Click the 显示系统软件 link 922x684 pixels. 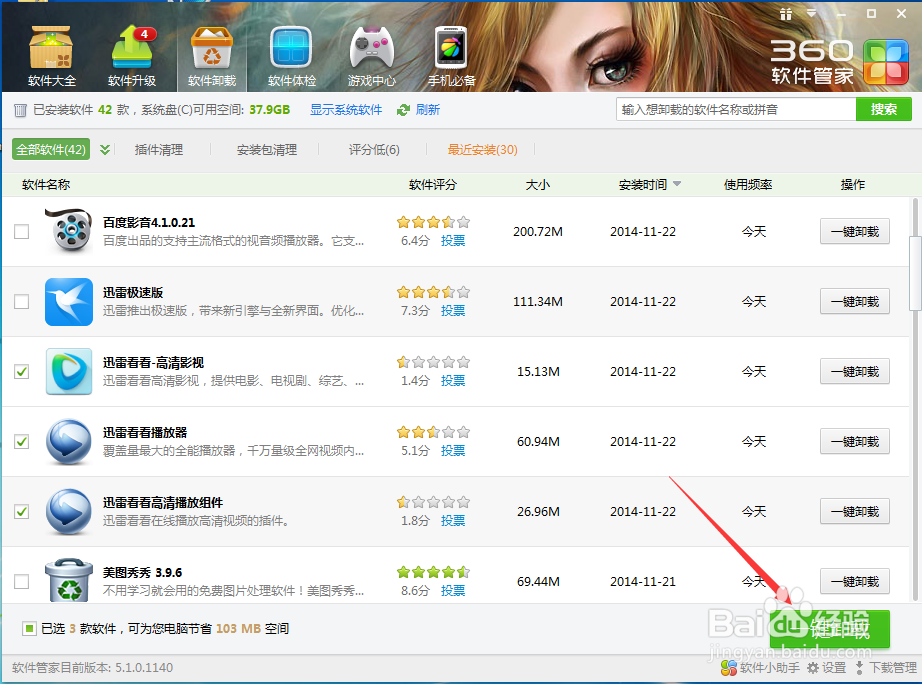point(346,110)
